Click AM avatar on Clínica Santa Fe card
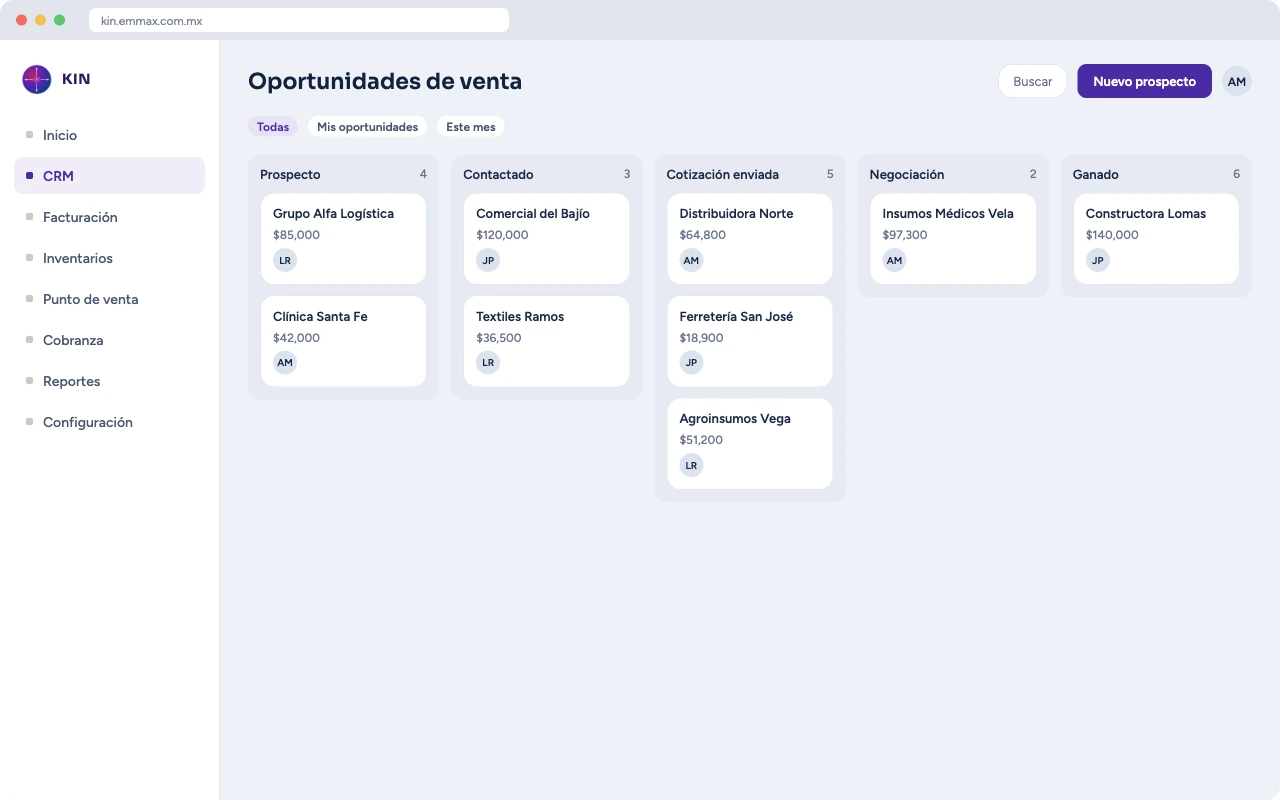1280x800 pixels. 285,362
